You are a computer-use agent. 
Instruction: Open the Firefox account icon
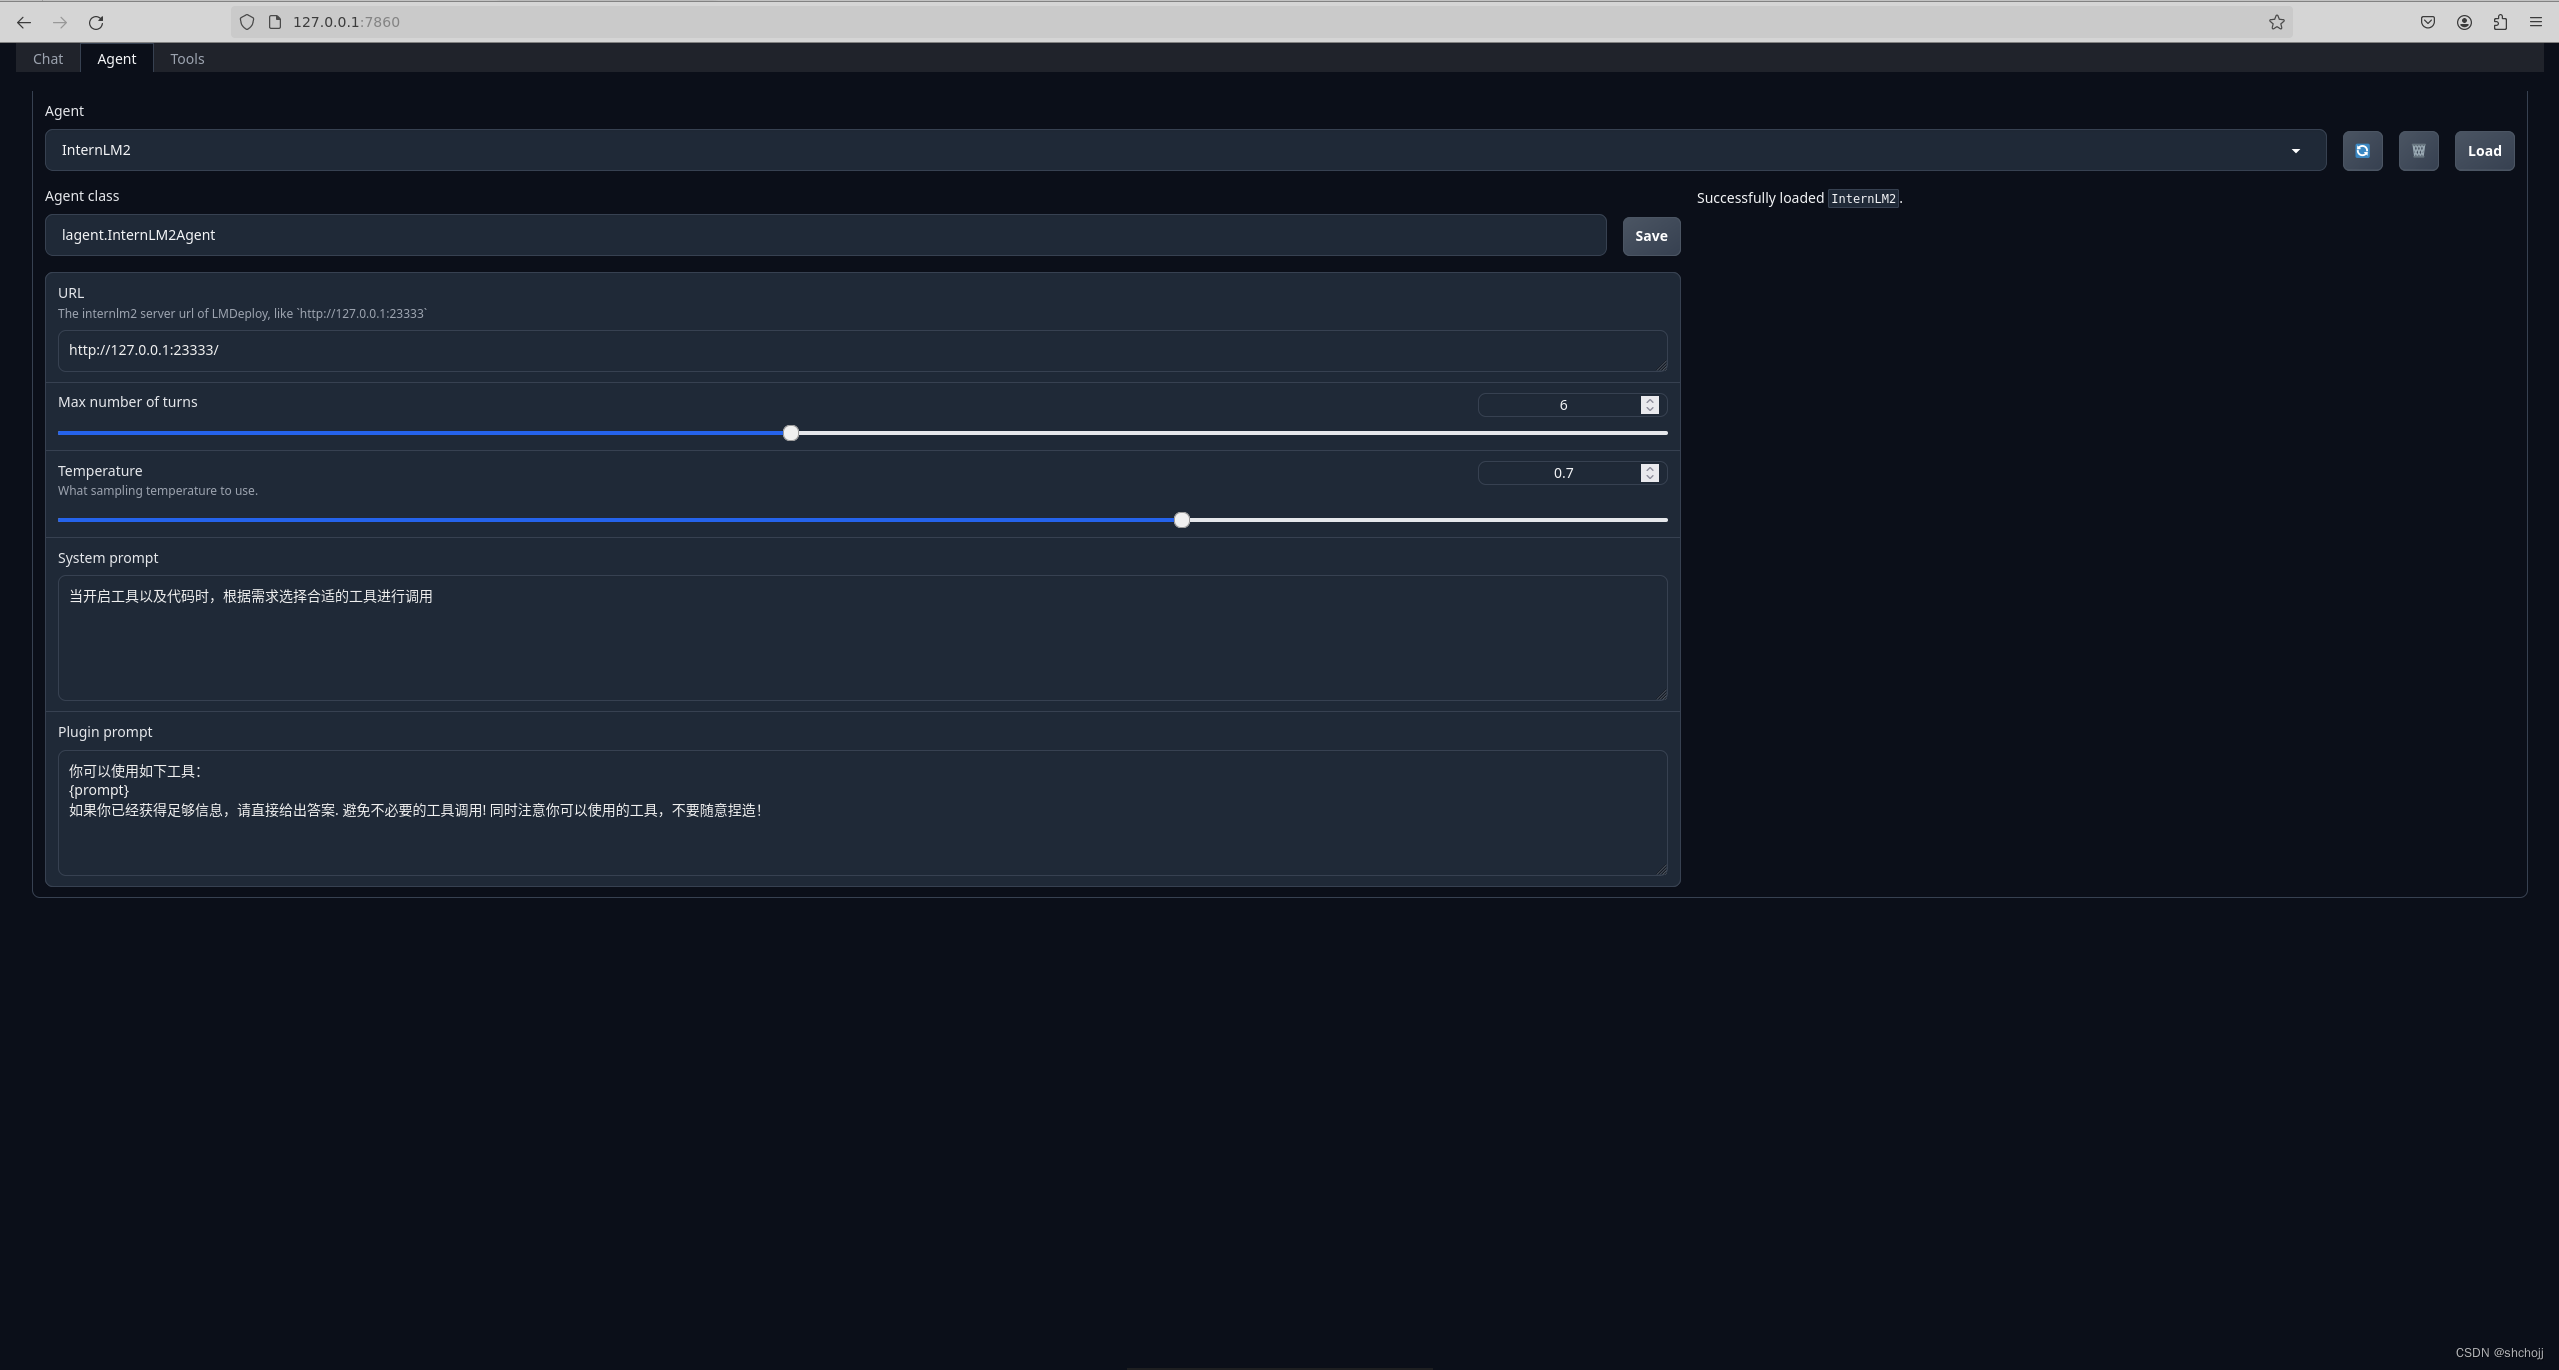pyautogui.click(x=2464, y=22)
